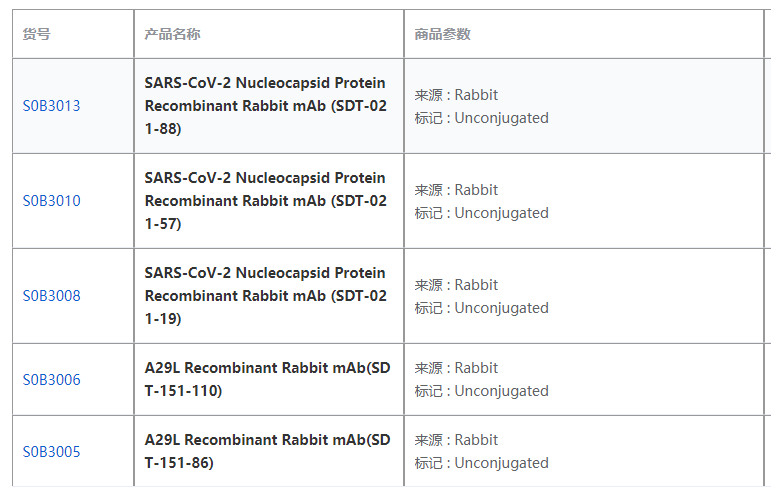Click 来源: Rabbit in the S0B3013 row
The width and height of the screenshot is (771, 492).
(x=457, y=95)
